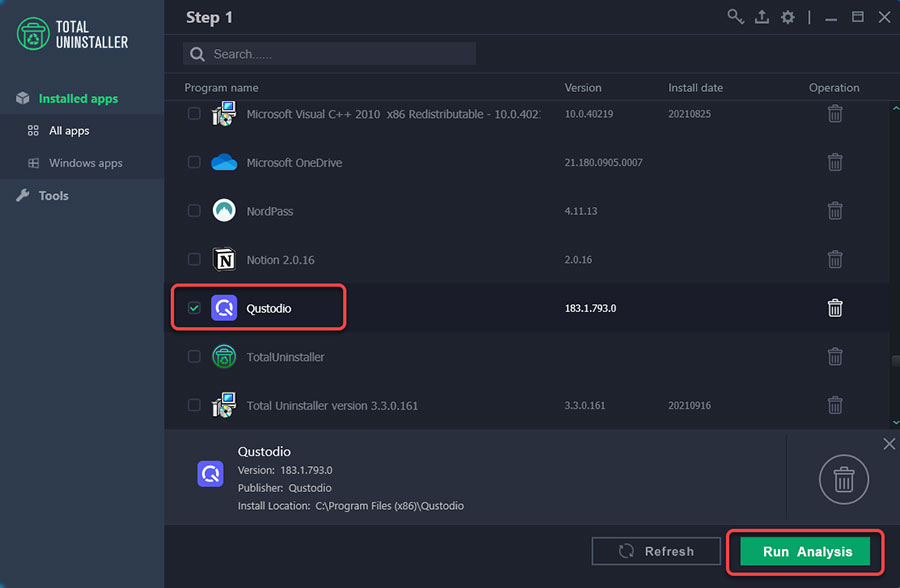
Task: Click NordPass version 4.11.13
Action: pyautogui.click(x=580, y=211)
